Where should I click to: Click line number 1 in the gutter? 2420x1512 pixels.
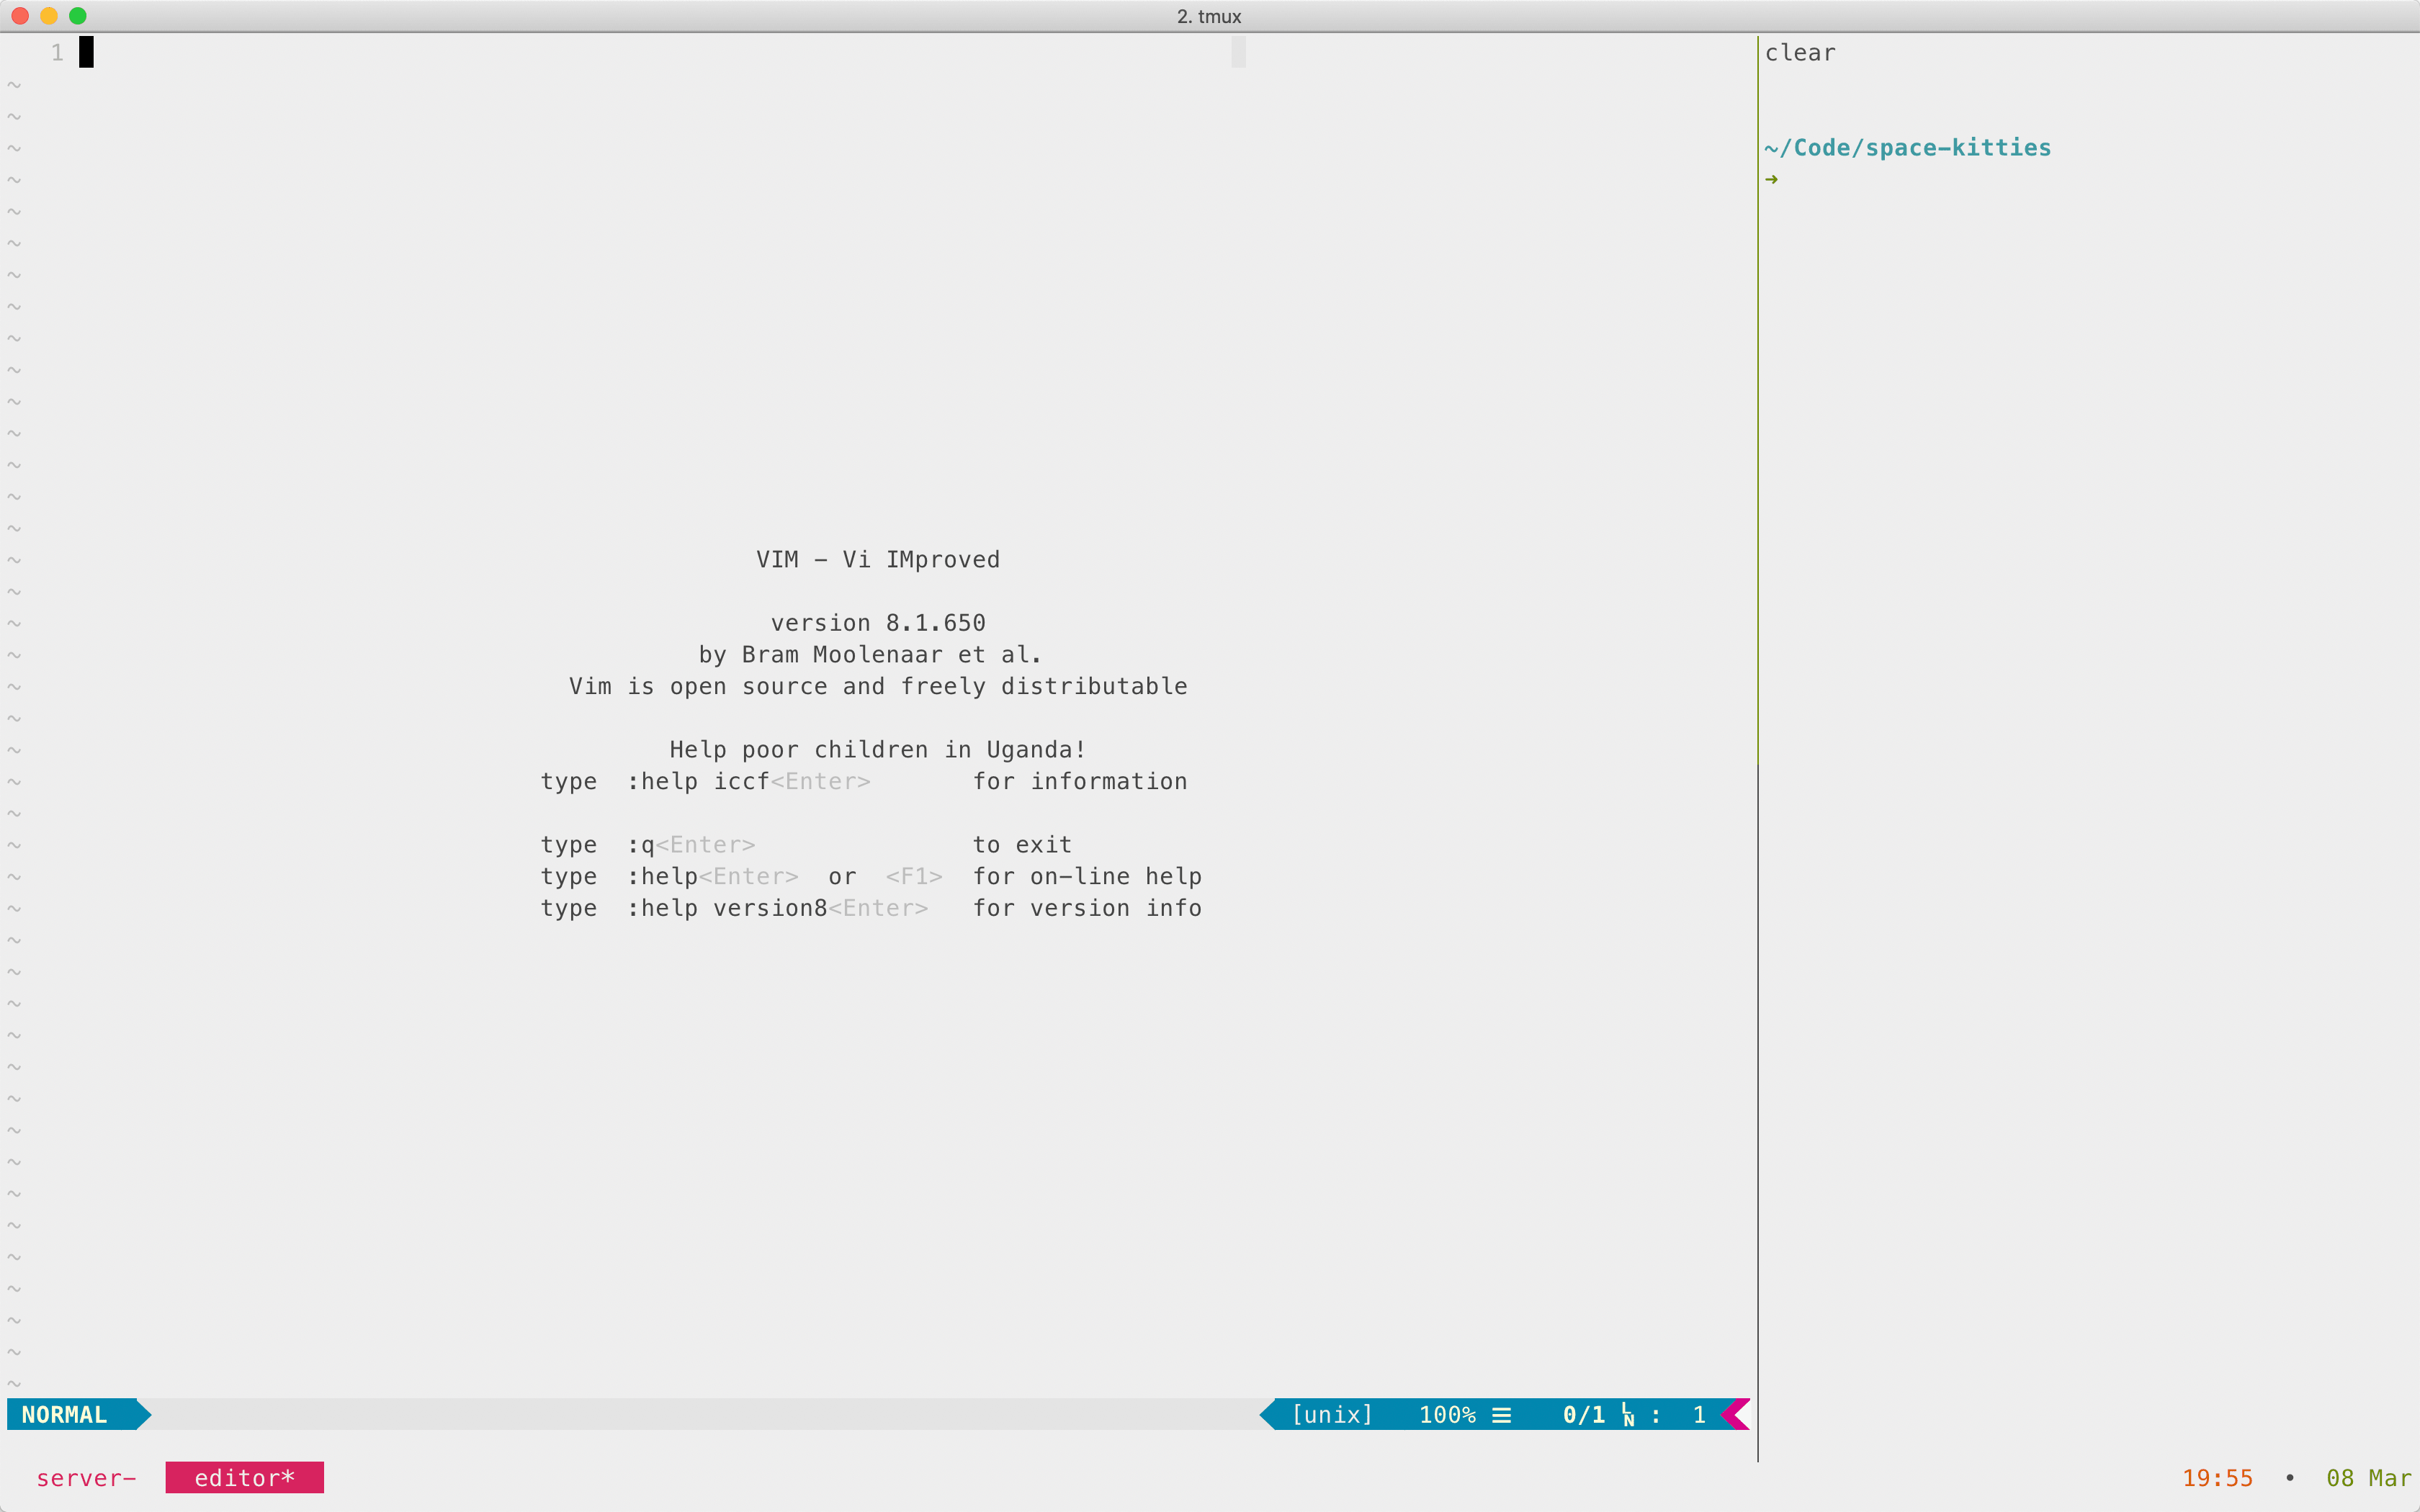click(58, 53)
